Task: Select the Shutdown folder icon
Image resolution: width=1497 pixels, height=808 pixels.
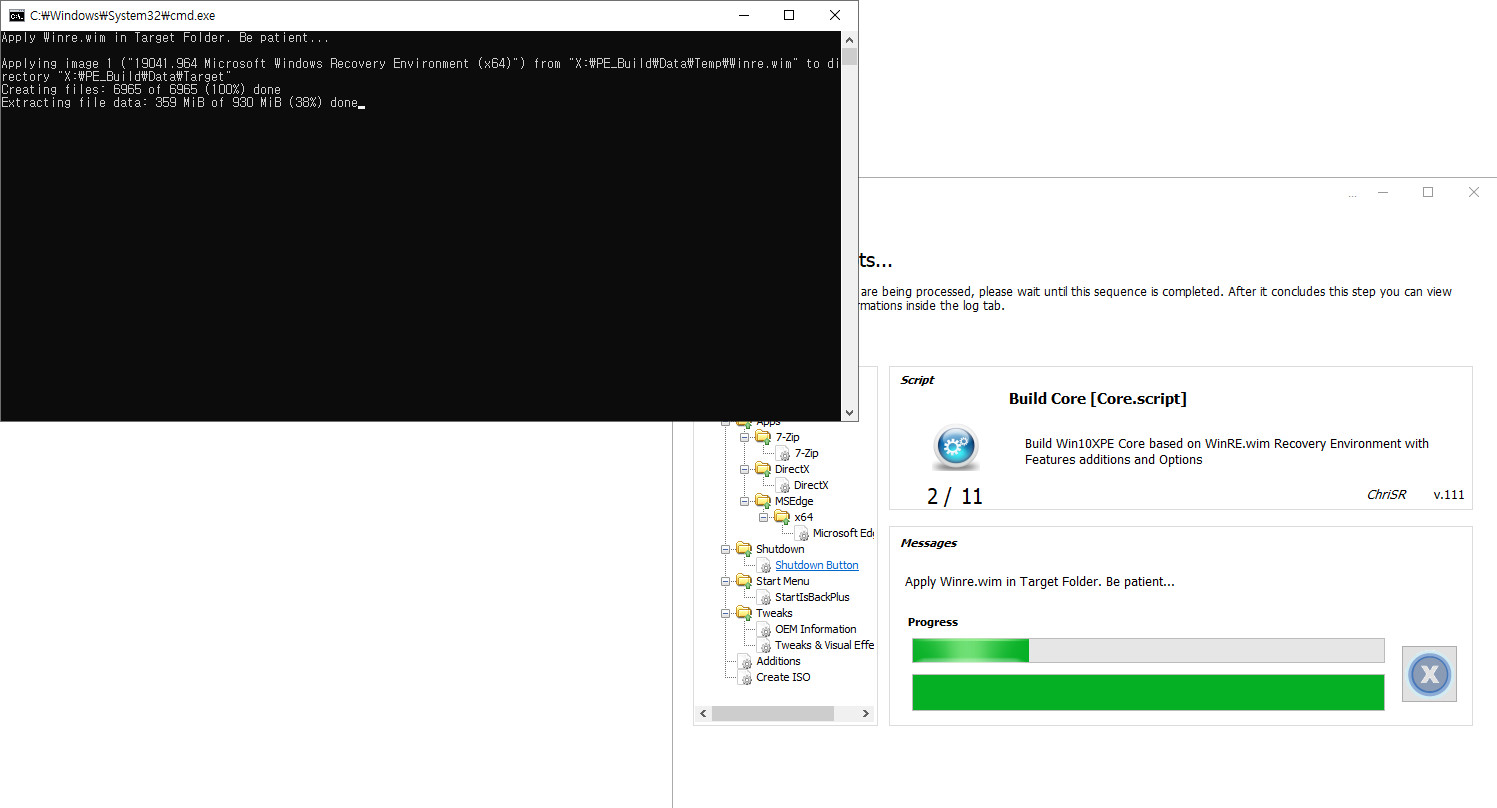Action: 744,549
